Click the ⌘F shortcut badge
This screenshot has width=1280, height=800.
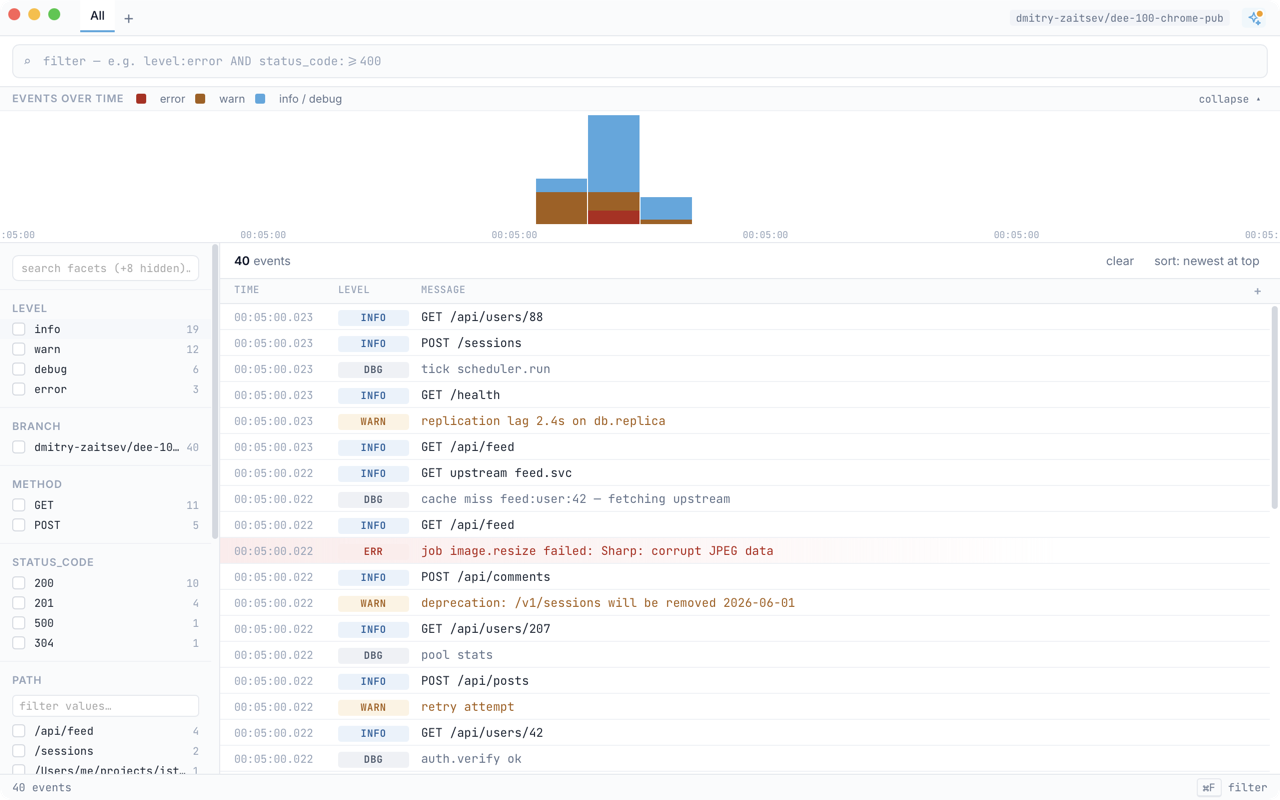(x=1208, y=788)
